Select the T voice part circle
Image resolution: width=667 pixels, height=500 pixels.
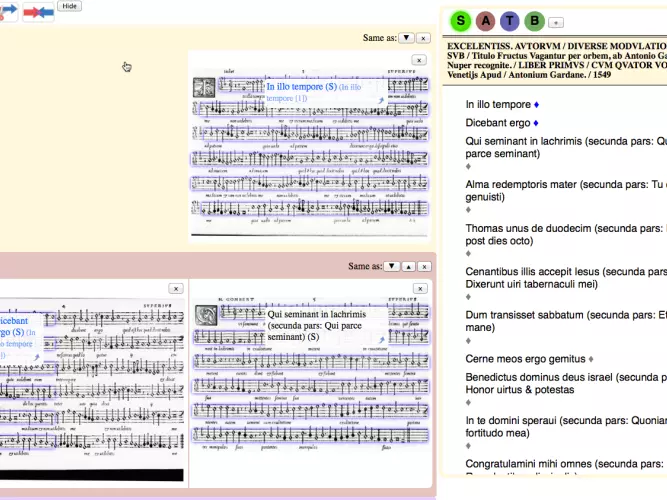click(510, 21)
